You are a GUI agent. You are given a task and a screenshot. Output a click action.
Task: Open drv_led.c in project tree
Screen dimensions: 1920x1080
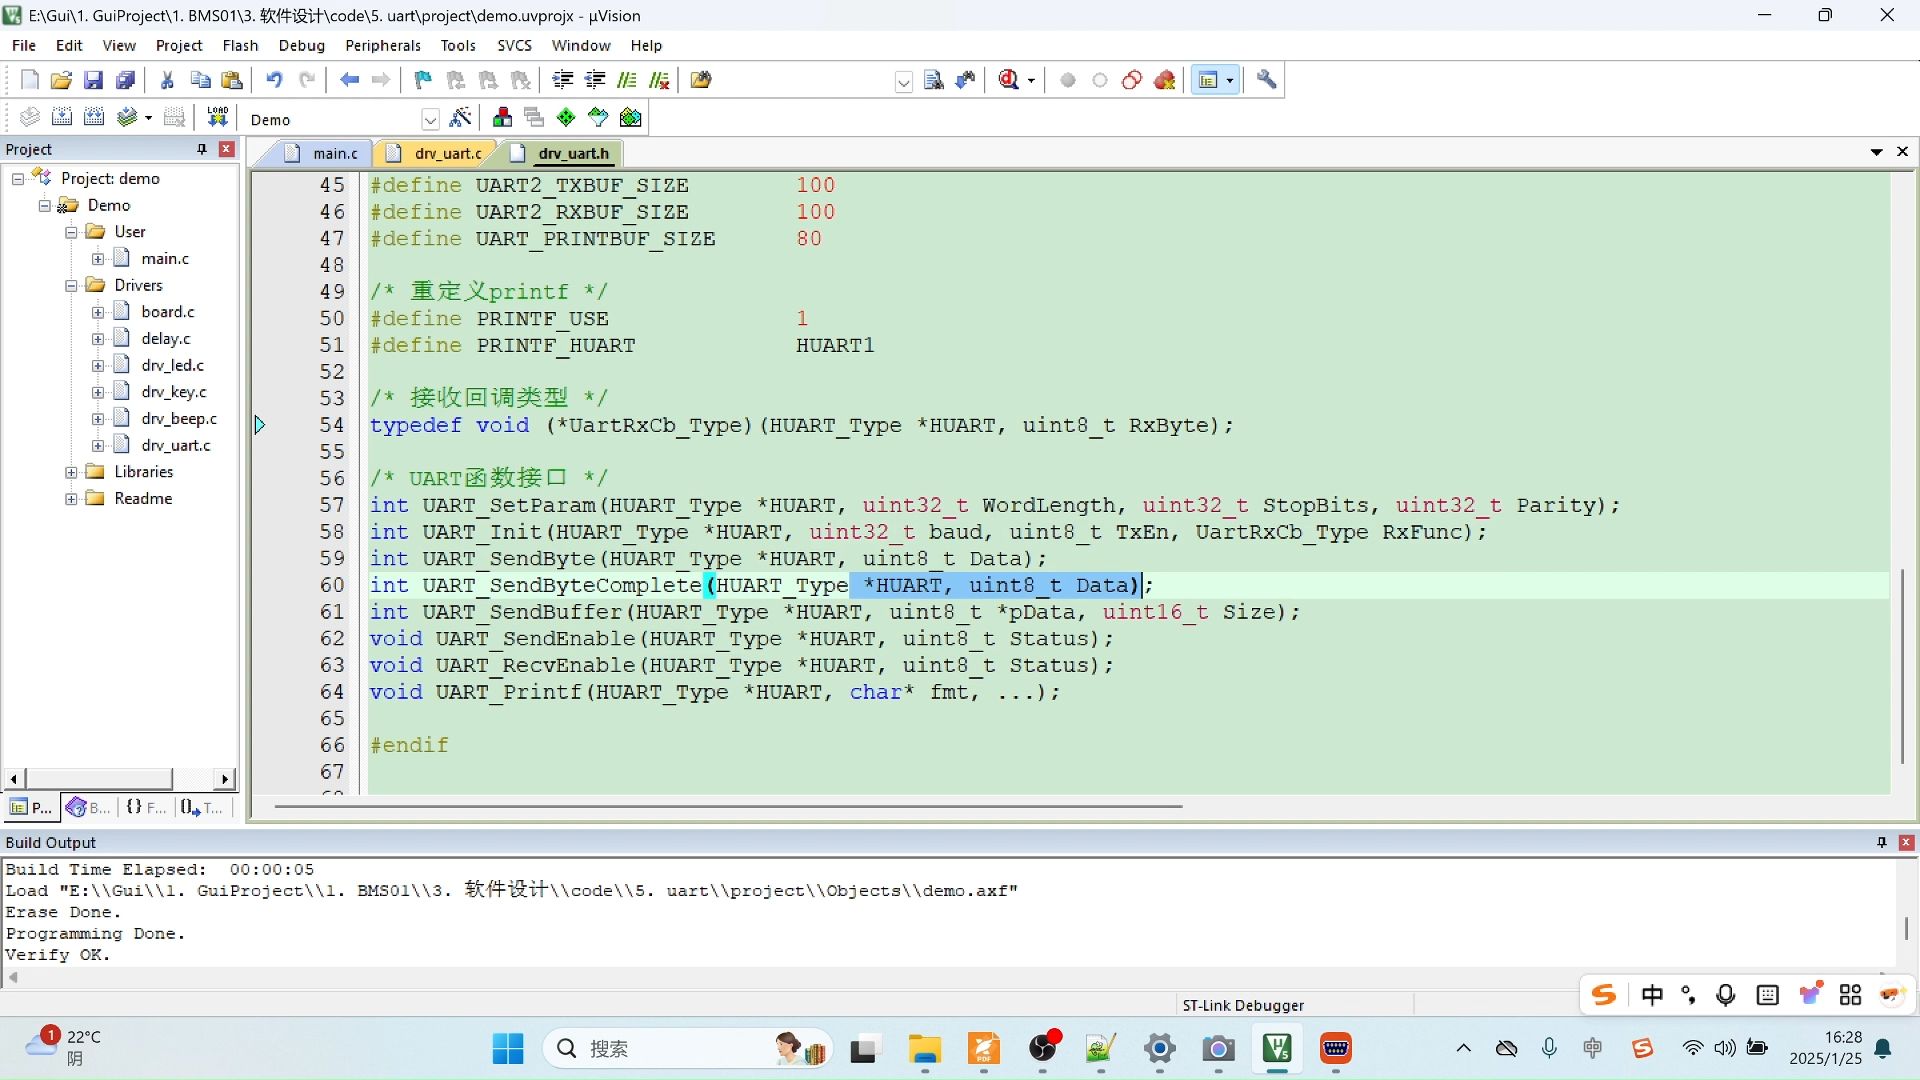pos(172,365)
